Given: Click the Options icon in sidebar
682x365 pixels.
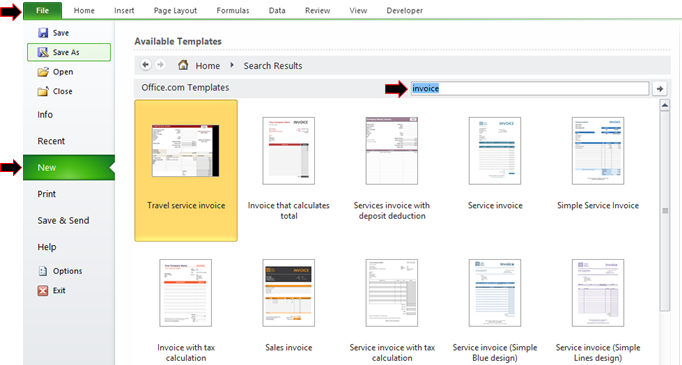Looking at the screenshot, I should click(43, 271).
